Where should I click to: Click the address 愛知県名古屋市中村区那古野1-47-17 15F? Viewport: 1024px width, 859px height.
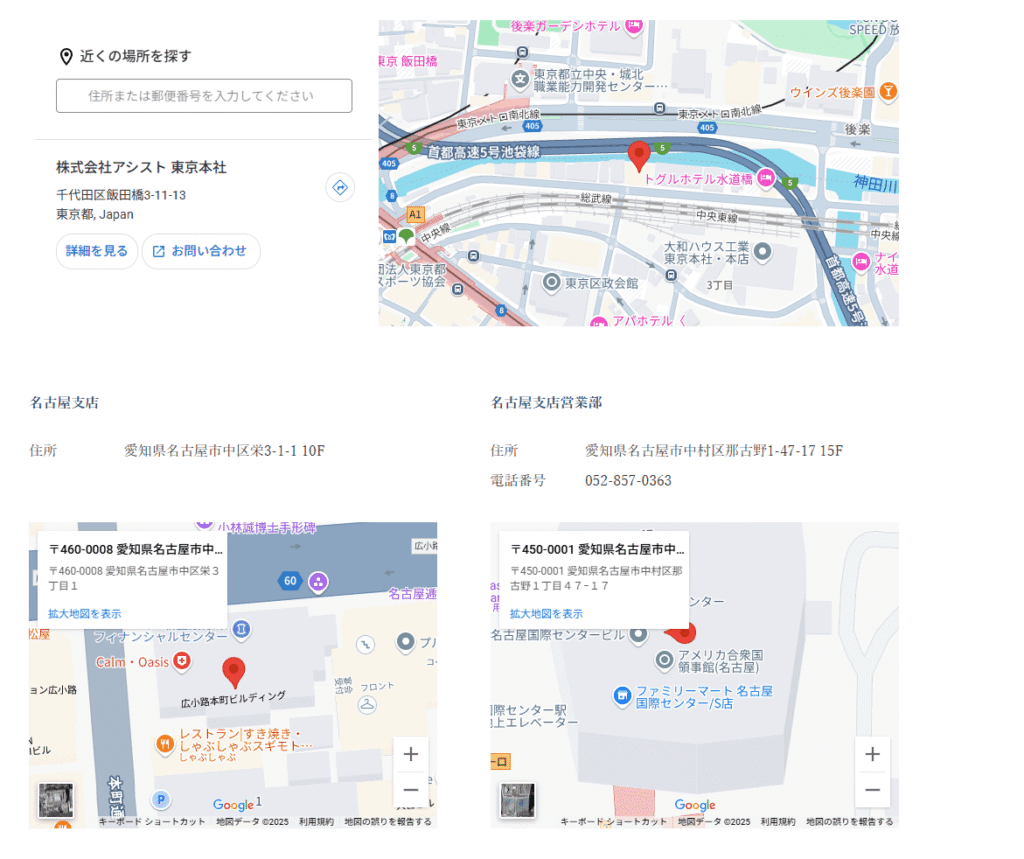pyautogui.click(x=714, y=451)
